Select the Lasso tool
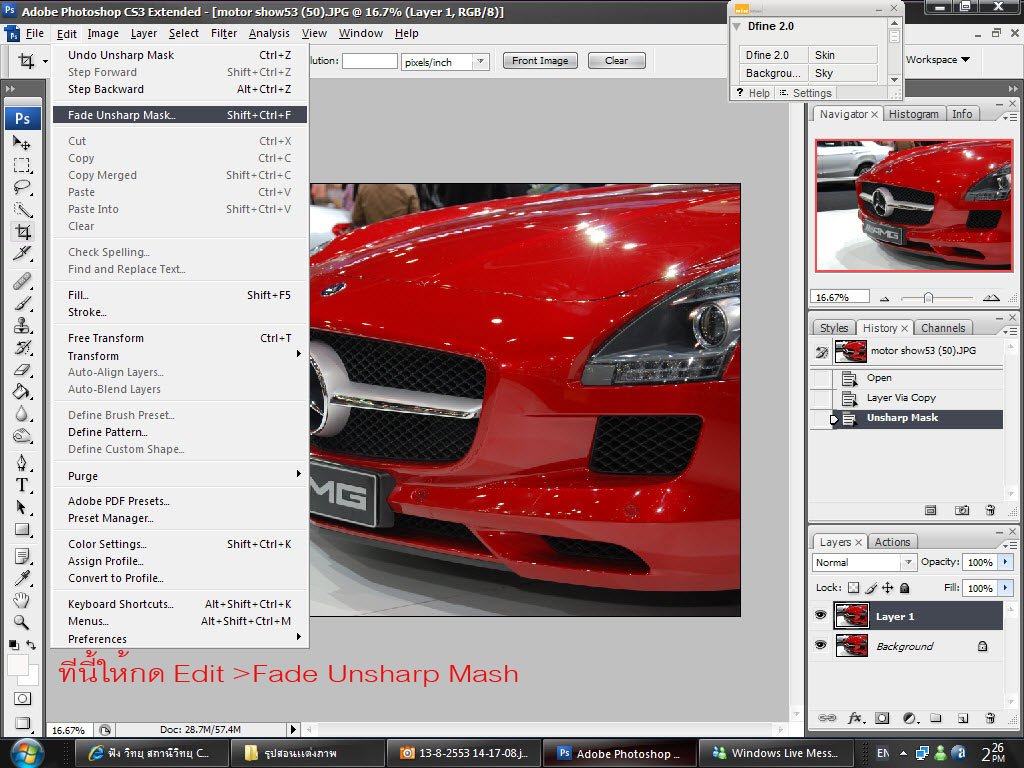The width and height of the screenshot is (1024, 768). point(22,187)
